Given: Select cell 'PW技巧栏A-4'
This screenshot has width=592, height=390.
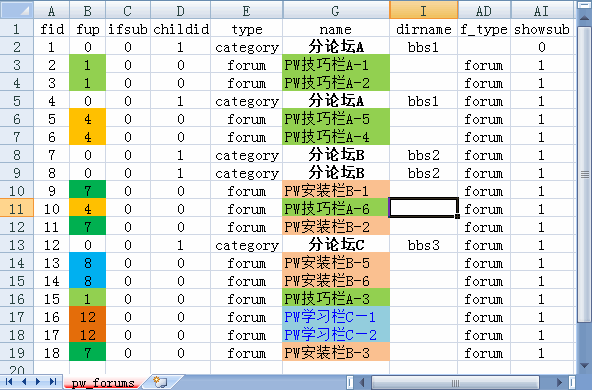Looking at the screenshot, I should click(x=336, y=137).
